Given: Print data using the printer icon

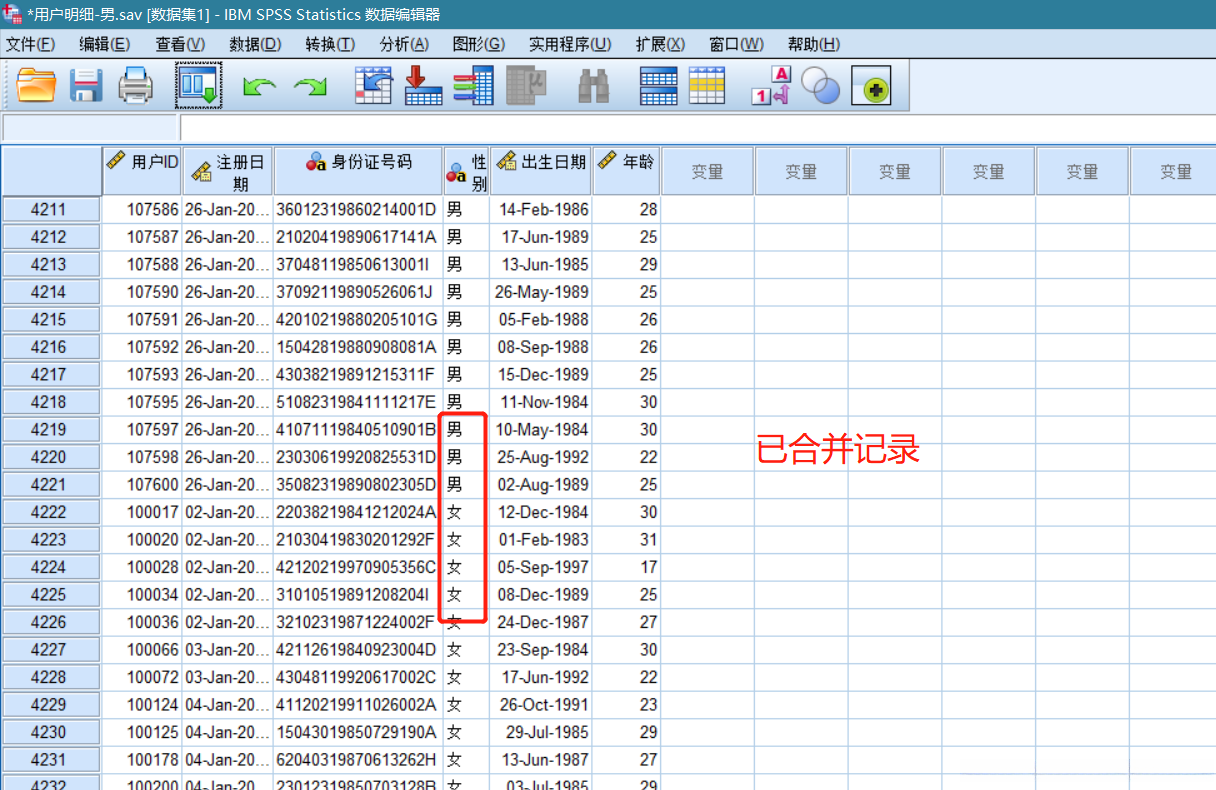Looking at the screenshot, I should (136, 86).
